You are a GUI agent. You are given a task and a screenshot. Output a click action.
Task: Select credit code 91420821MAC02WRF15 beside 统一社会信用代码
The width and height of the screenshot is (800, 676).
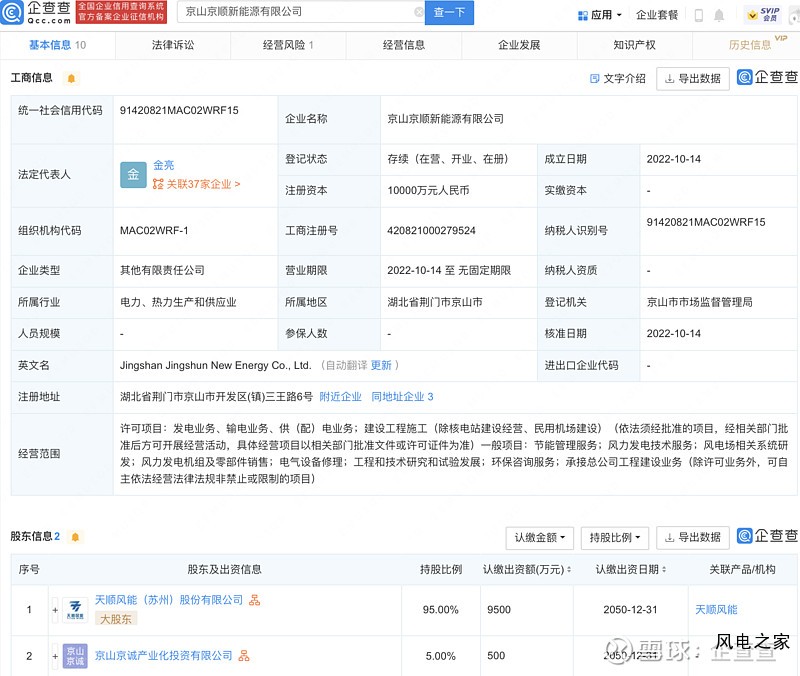[179, 110]
